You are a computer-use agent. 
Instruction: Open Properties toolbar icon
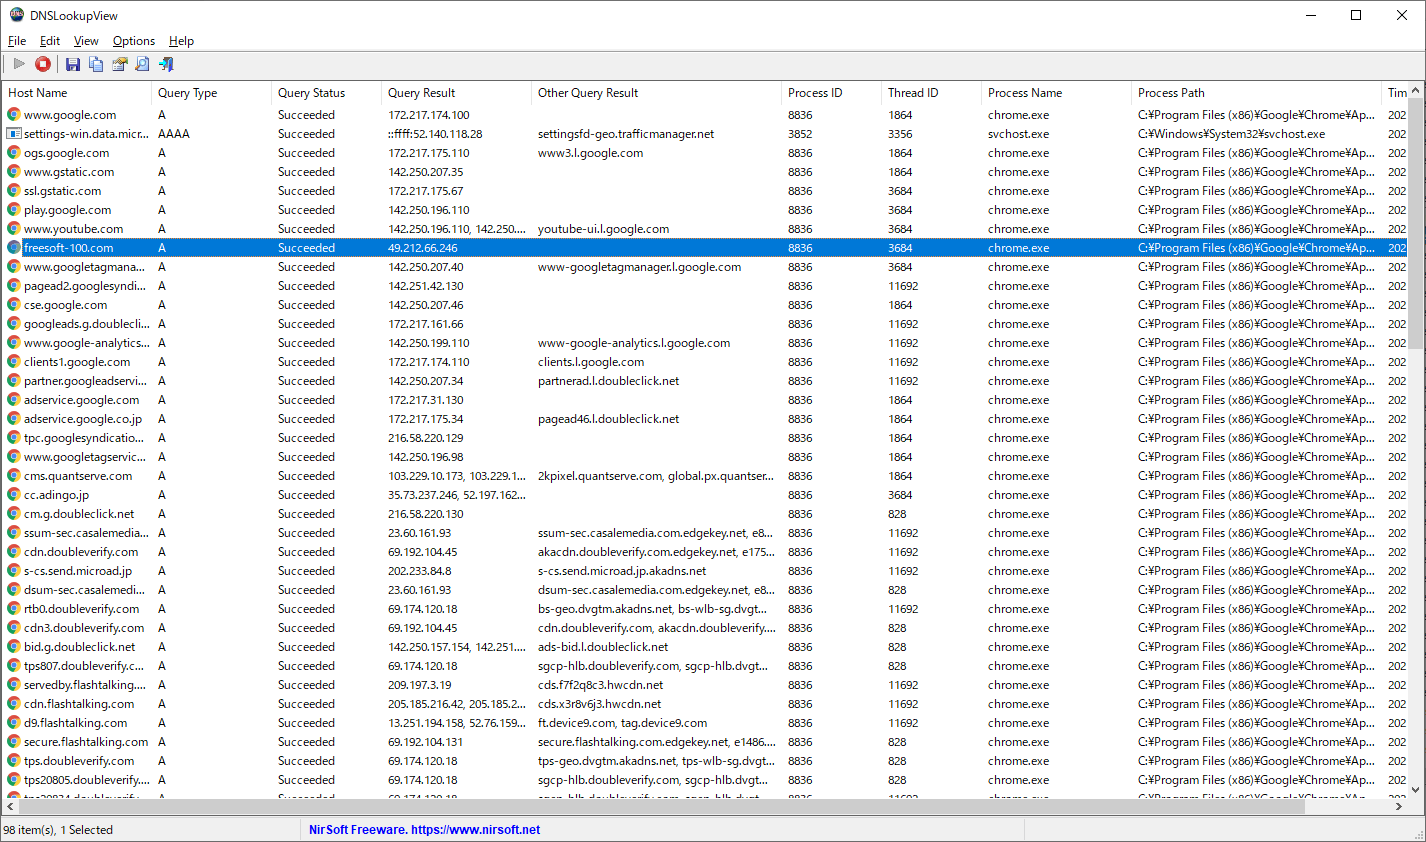pyautogui.click(x=119, y=64)
